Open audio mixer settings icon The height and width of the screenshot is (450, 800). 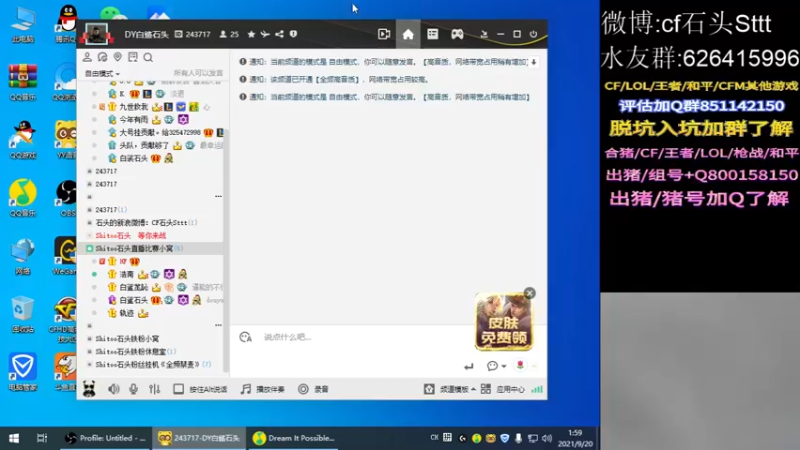coord(155,389)
